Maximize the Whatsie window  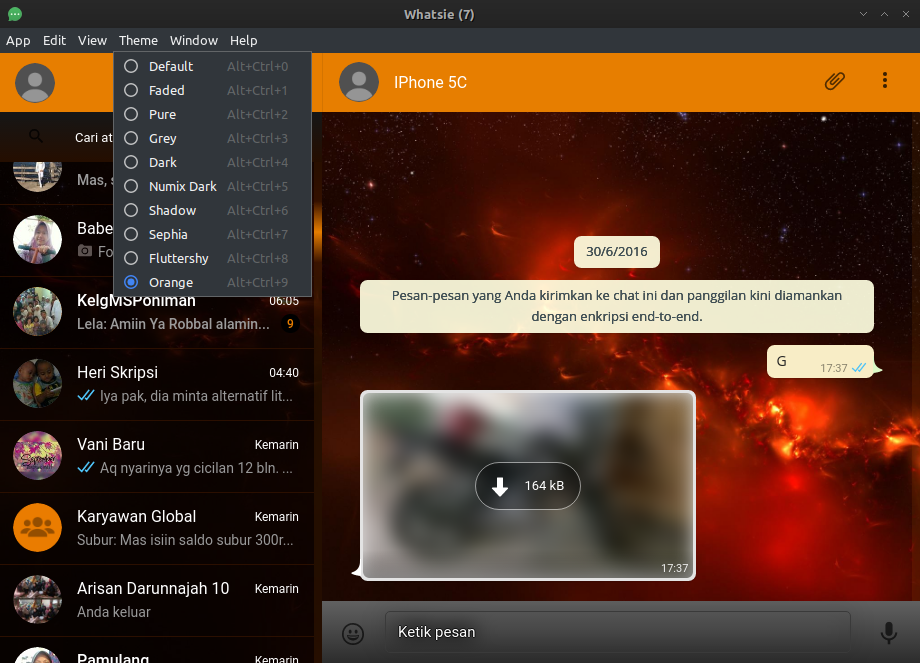[x=884, y=14]
